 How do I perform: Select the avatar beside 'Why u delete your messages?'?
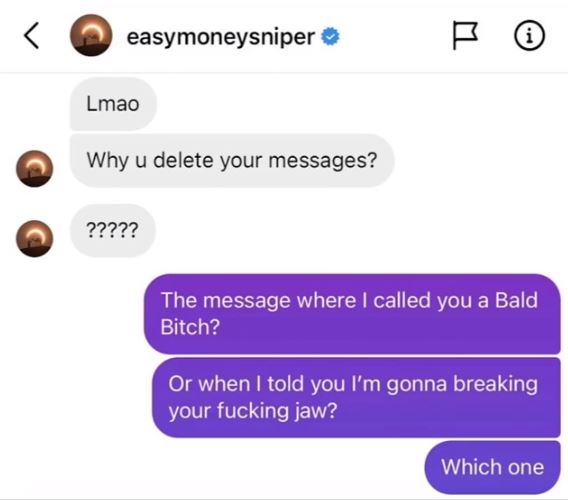(x=35, y=168)
